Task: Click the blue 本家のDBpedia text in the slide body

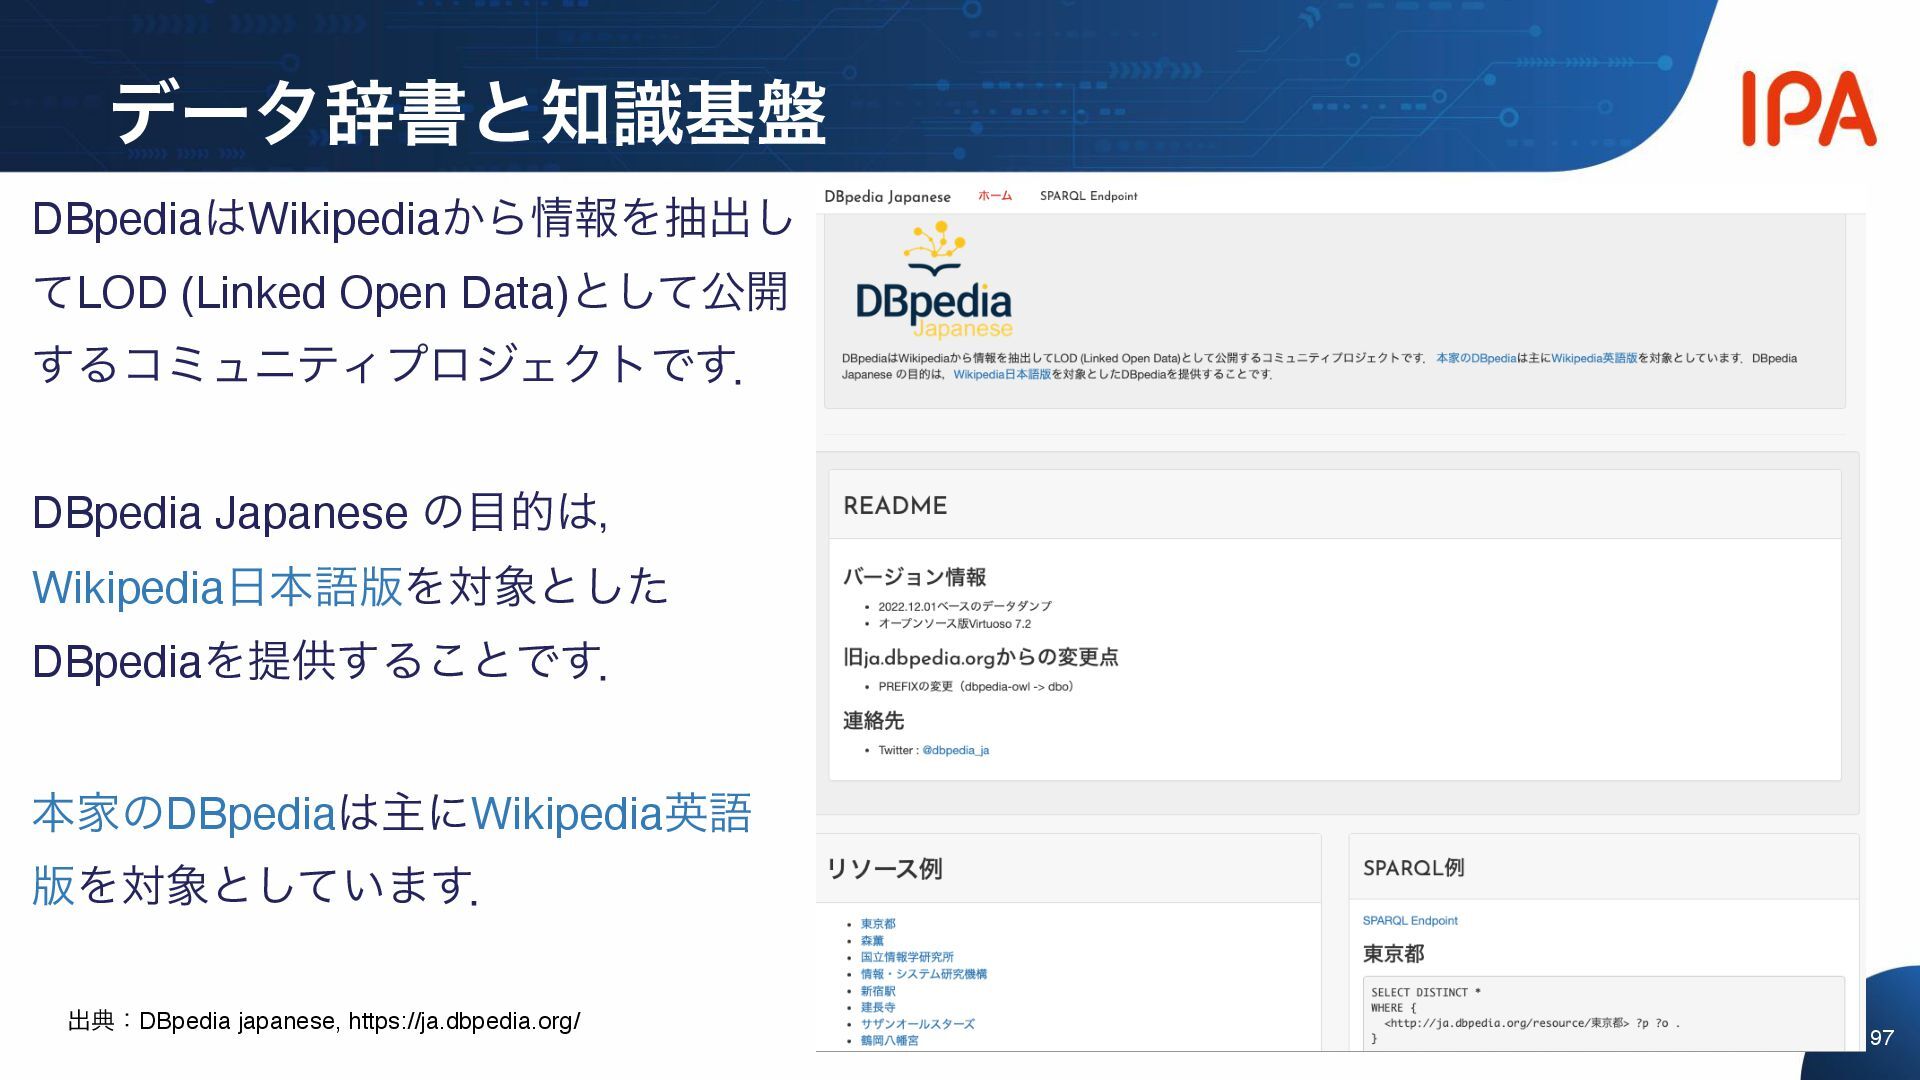Action: tap(183, 813)
